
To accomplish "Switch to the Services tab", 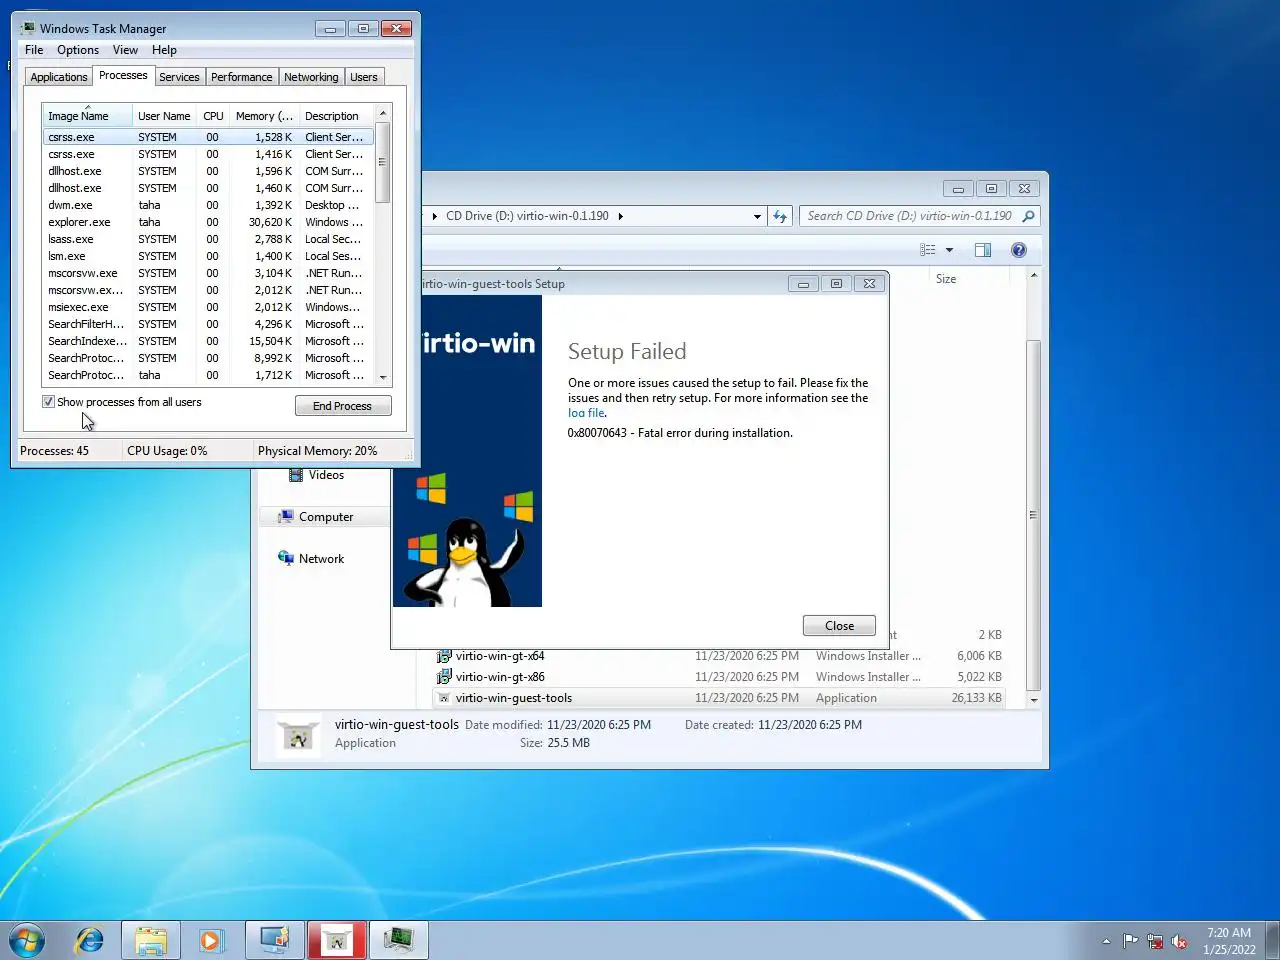I will coord(179,77).
